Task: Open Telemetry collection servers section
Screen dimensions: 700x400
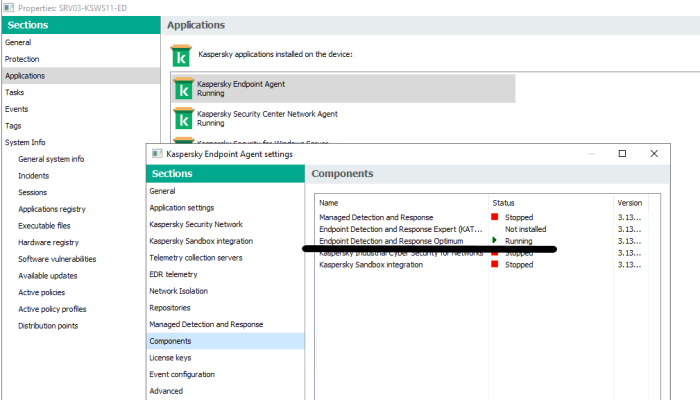Action: 225,258
